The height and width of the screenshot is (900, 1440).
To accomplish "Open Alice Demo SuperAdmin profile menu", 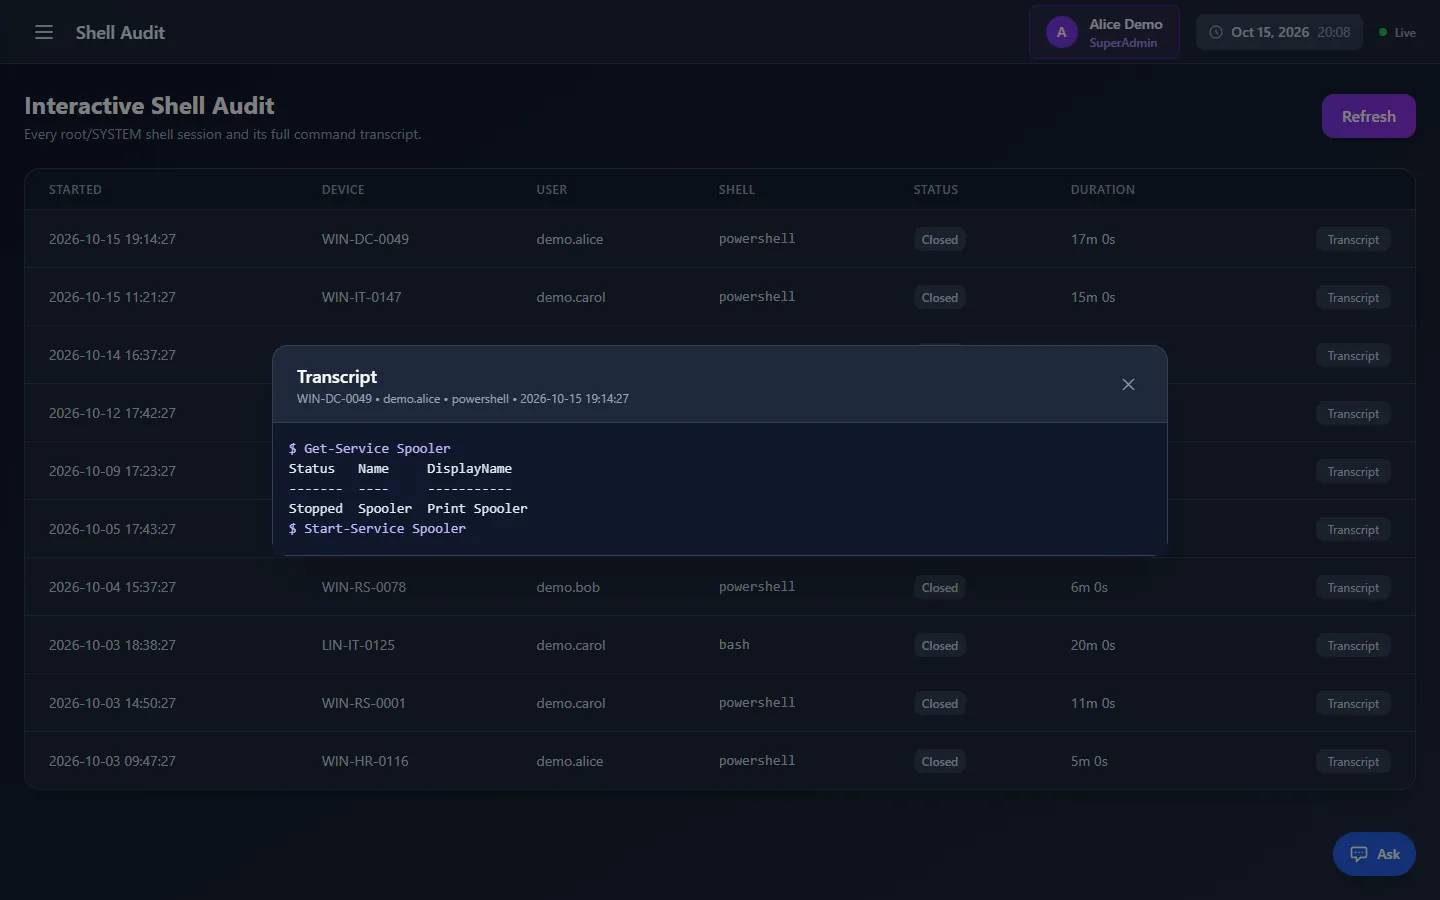I will [x=1104, y=32].
